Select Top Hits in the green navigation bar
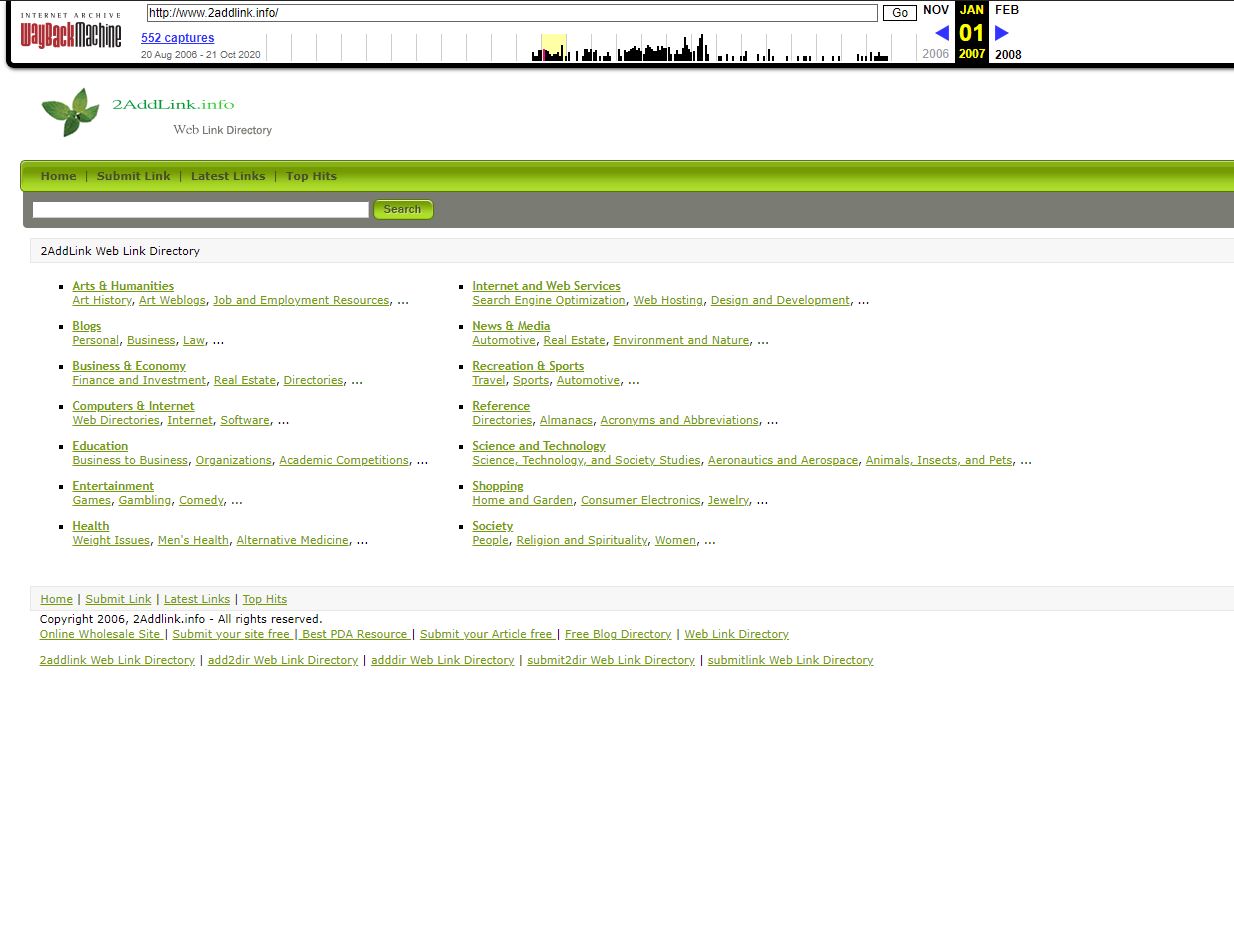This screenshot has width=1234, height=937. 311,176
